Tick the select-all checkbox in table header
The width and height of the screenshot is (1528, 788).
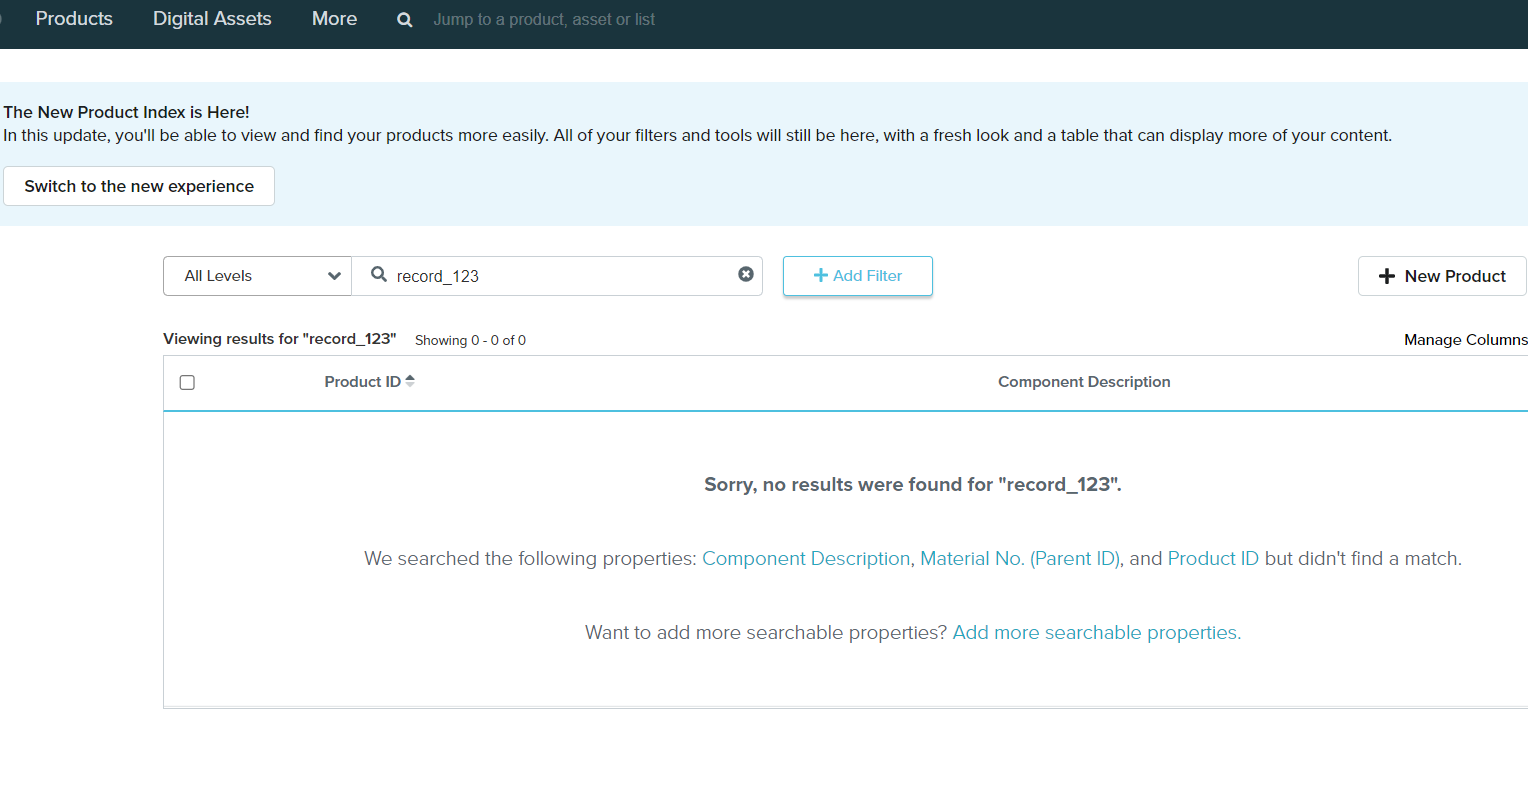click(187, 382)
